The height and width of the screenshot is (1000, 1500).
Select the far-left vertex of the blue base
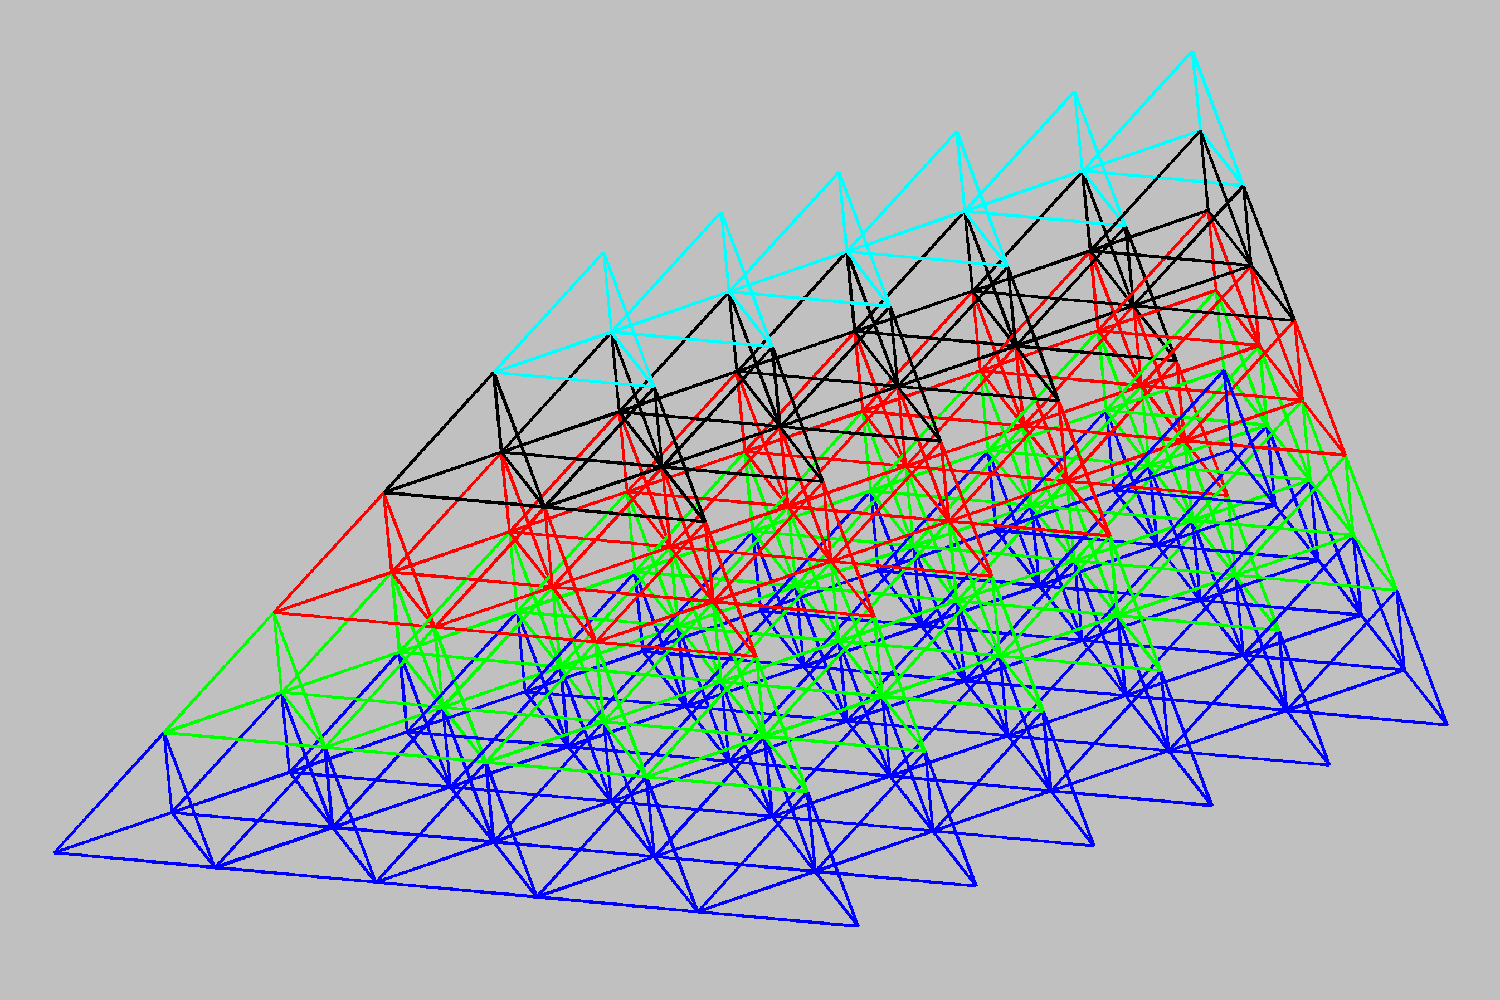(x=55, y=852)
